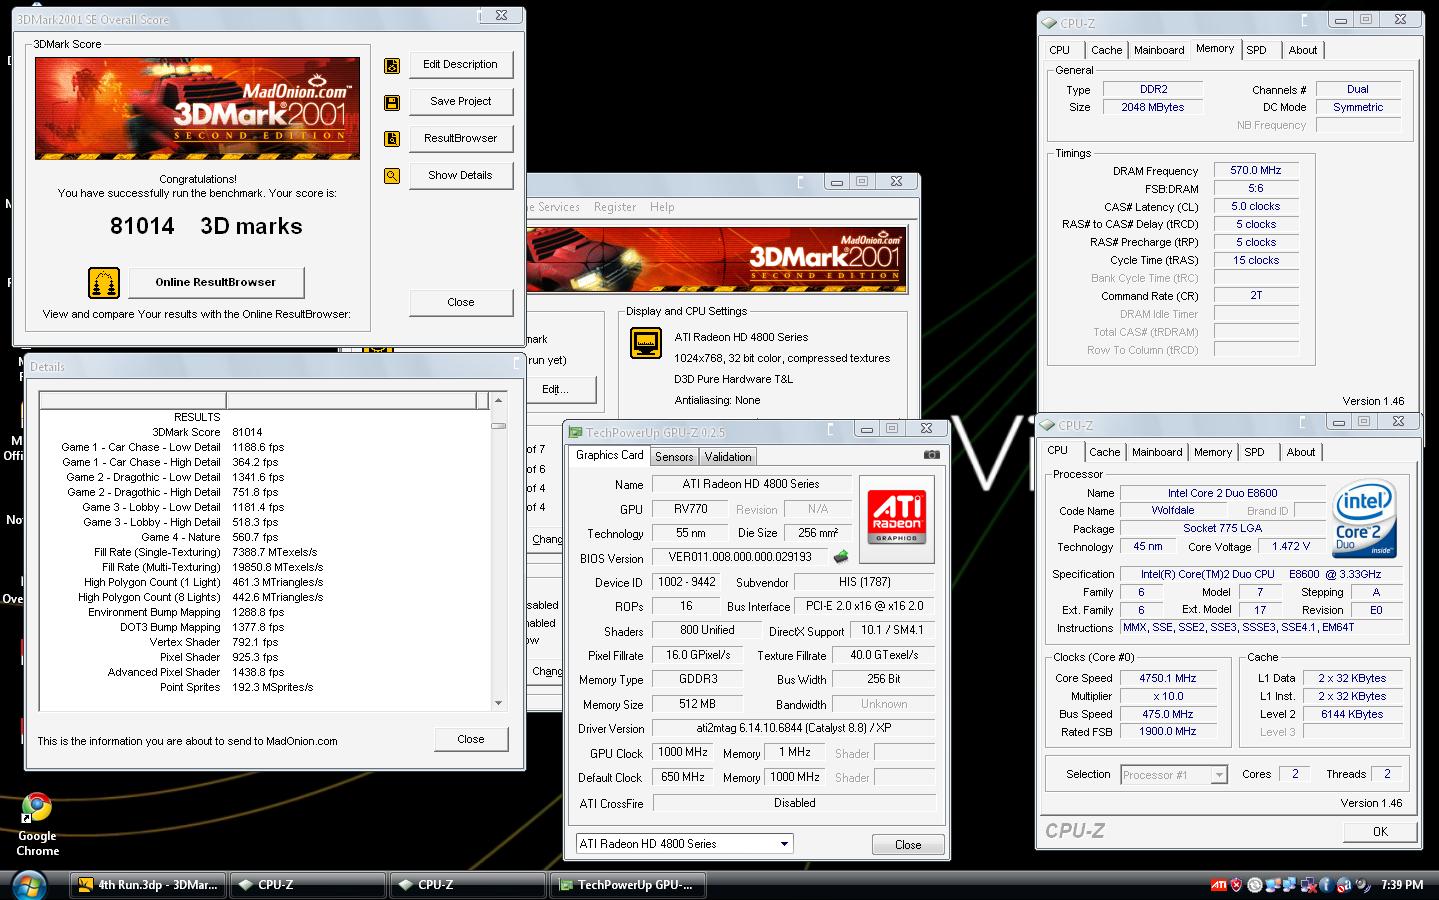Open the Mainboard tab in lower CPU-Z
The width and height of the screenshot is (1439, 900).
[x=1156, y=452]
